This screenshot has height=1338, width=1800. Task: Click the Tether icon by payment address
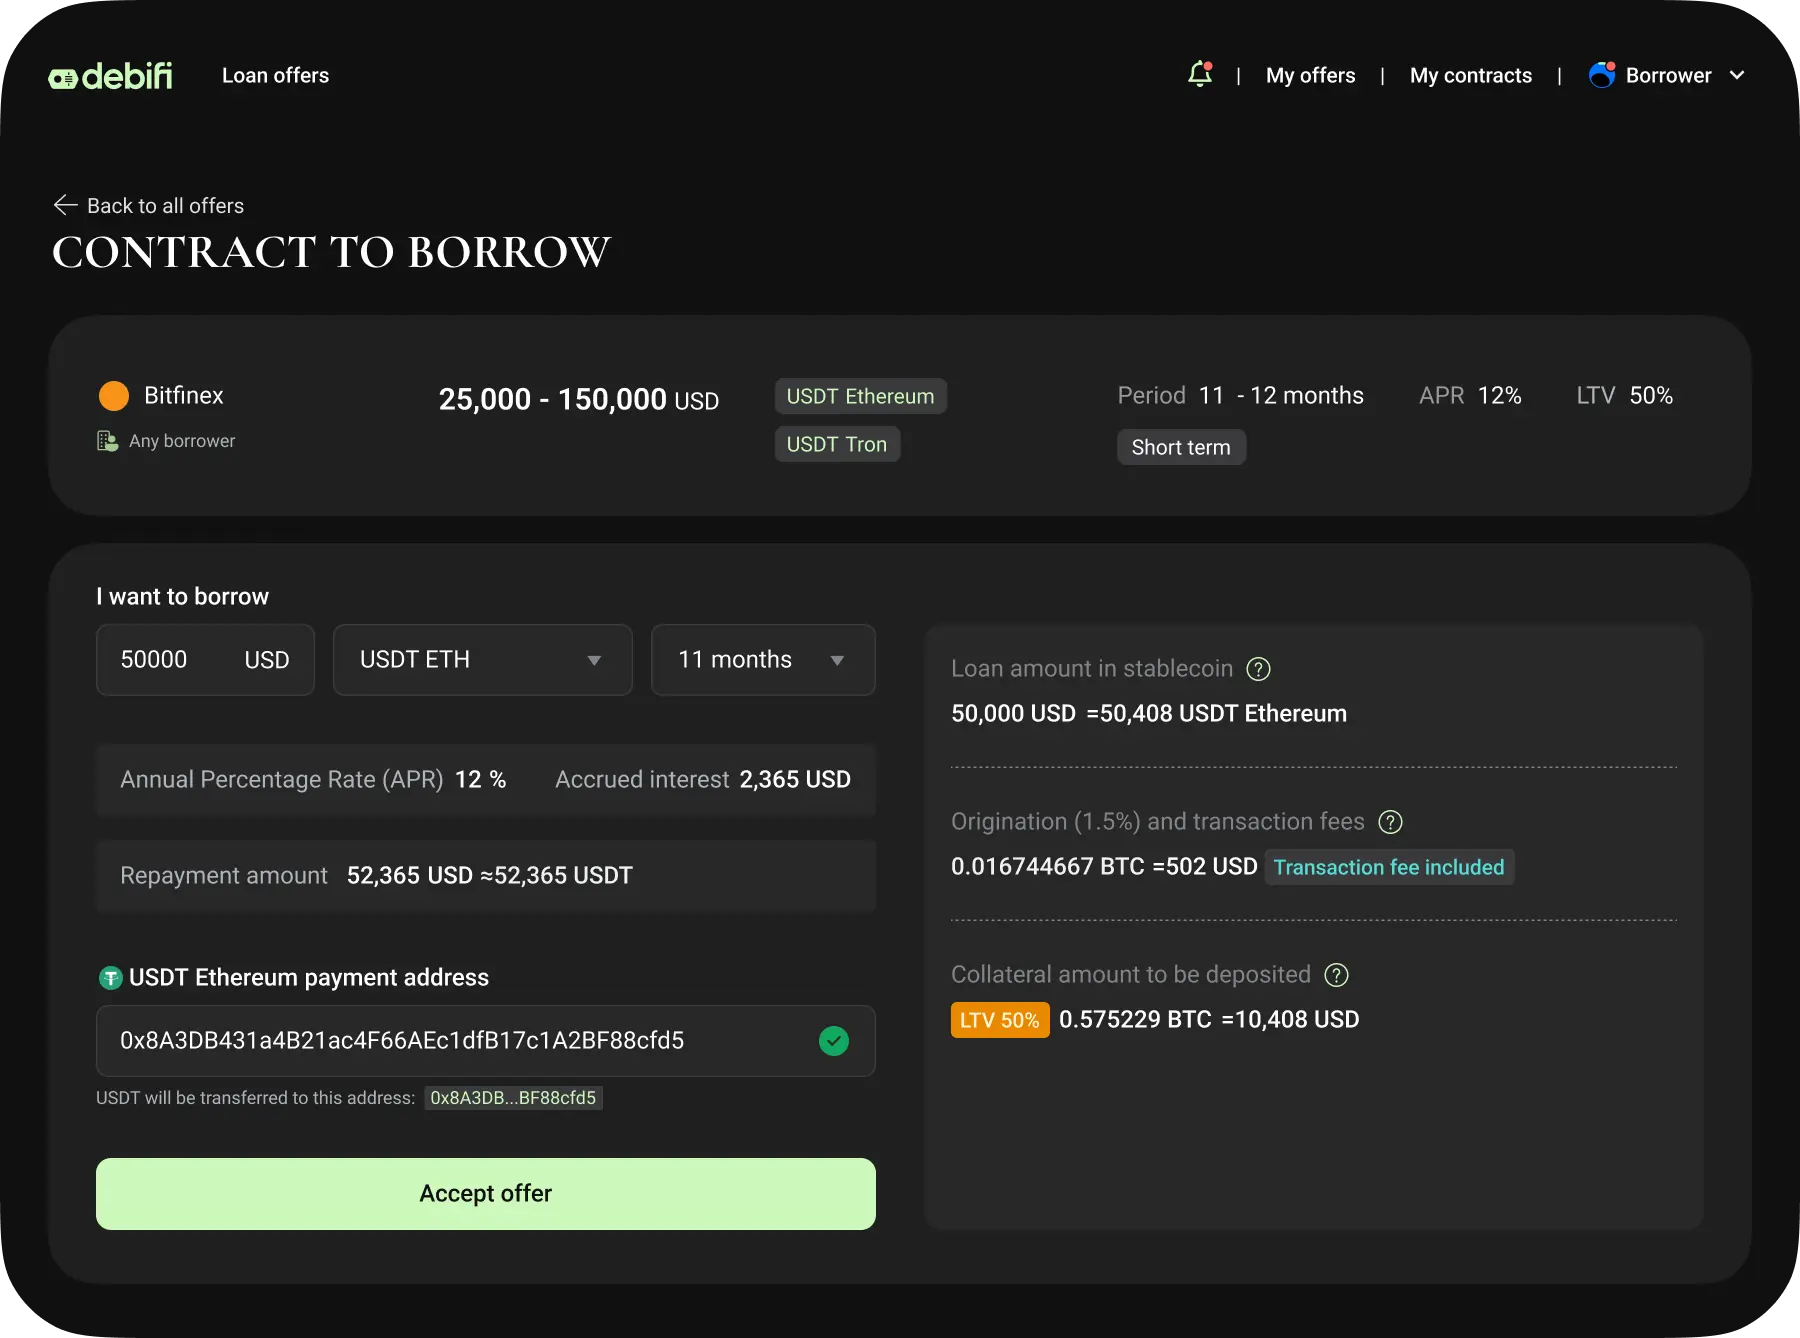(x=110, y=978)
